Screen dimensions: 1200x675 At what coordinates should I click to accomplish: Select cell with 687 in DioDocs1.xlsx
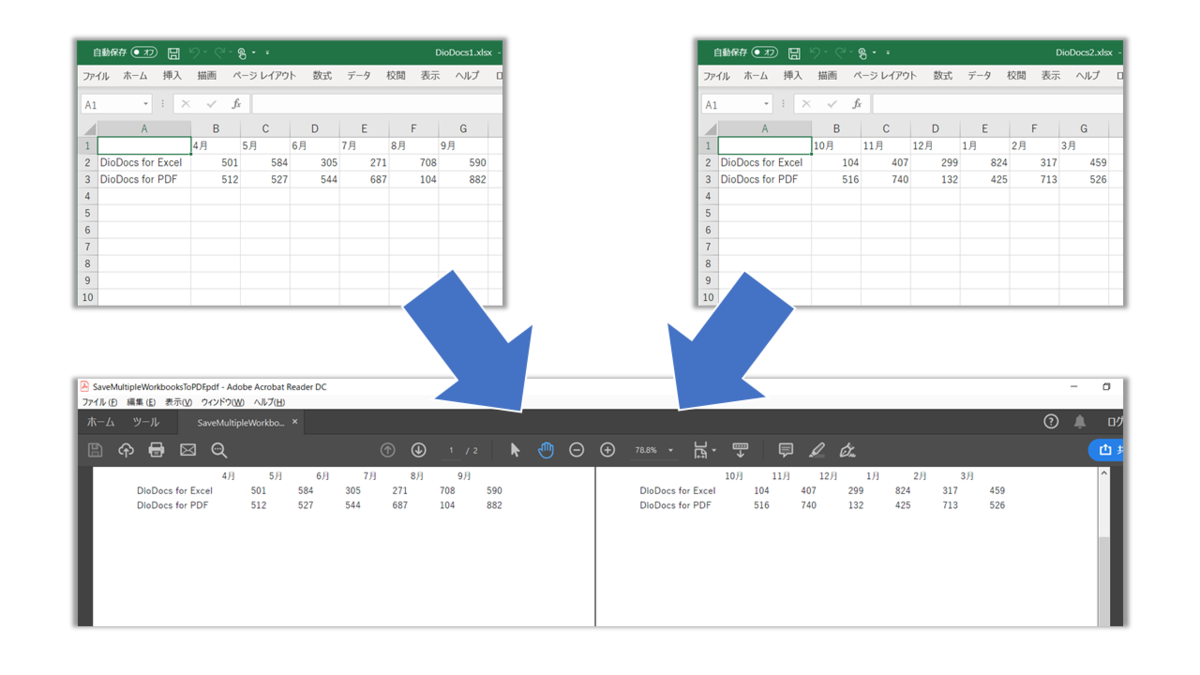click(364, 179)
